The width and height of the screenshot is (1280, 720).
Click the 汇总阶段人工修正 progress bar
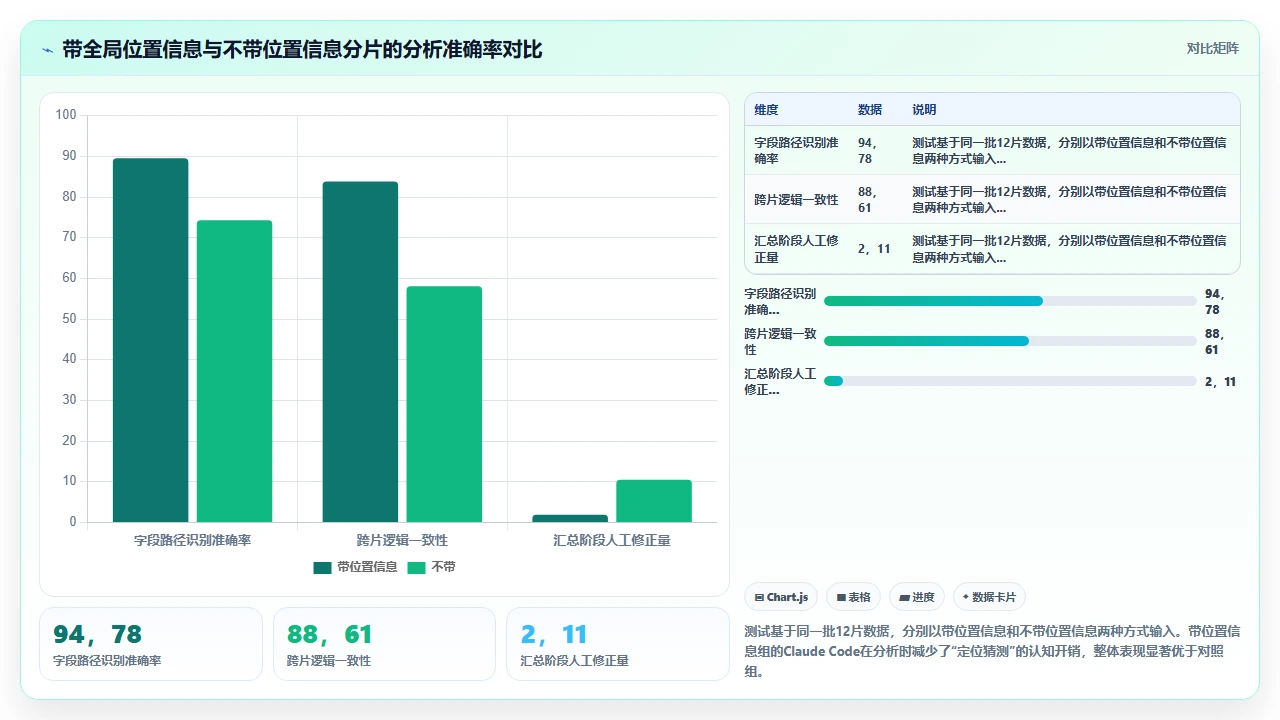coord(1010,381)
